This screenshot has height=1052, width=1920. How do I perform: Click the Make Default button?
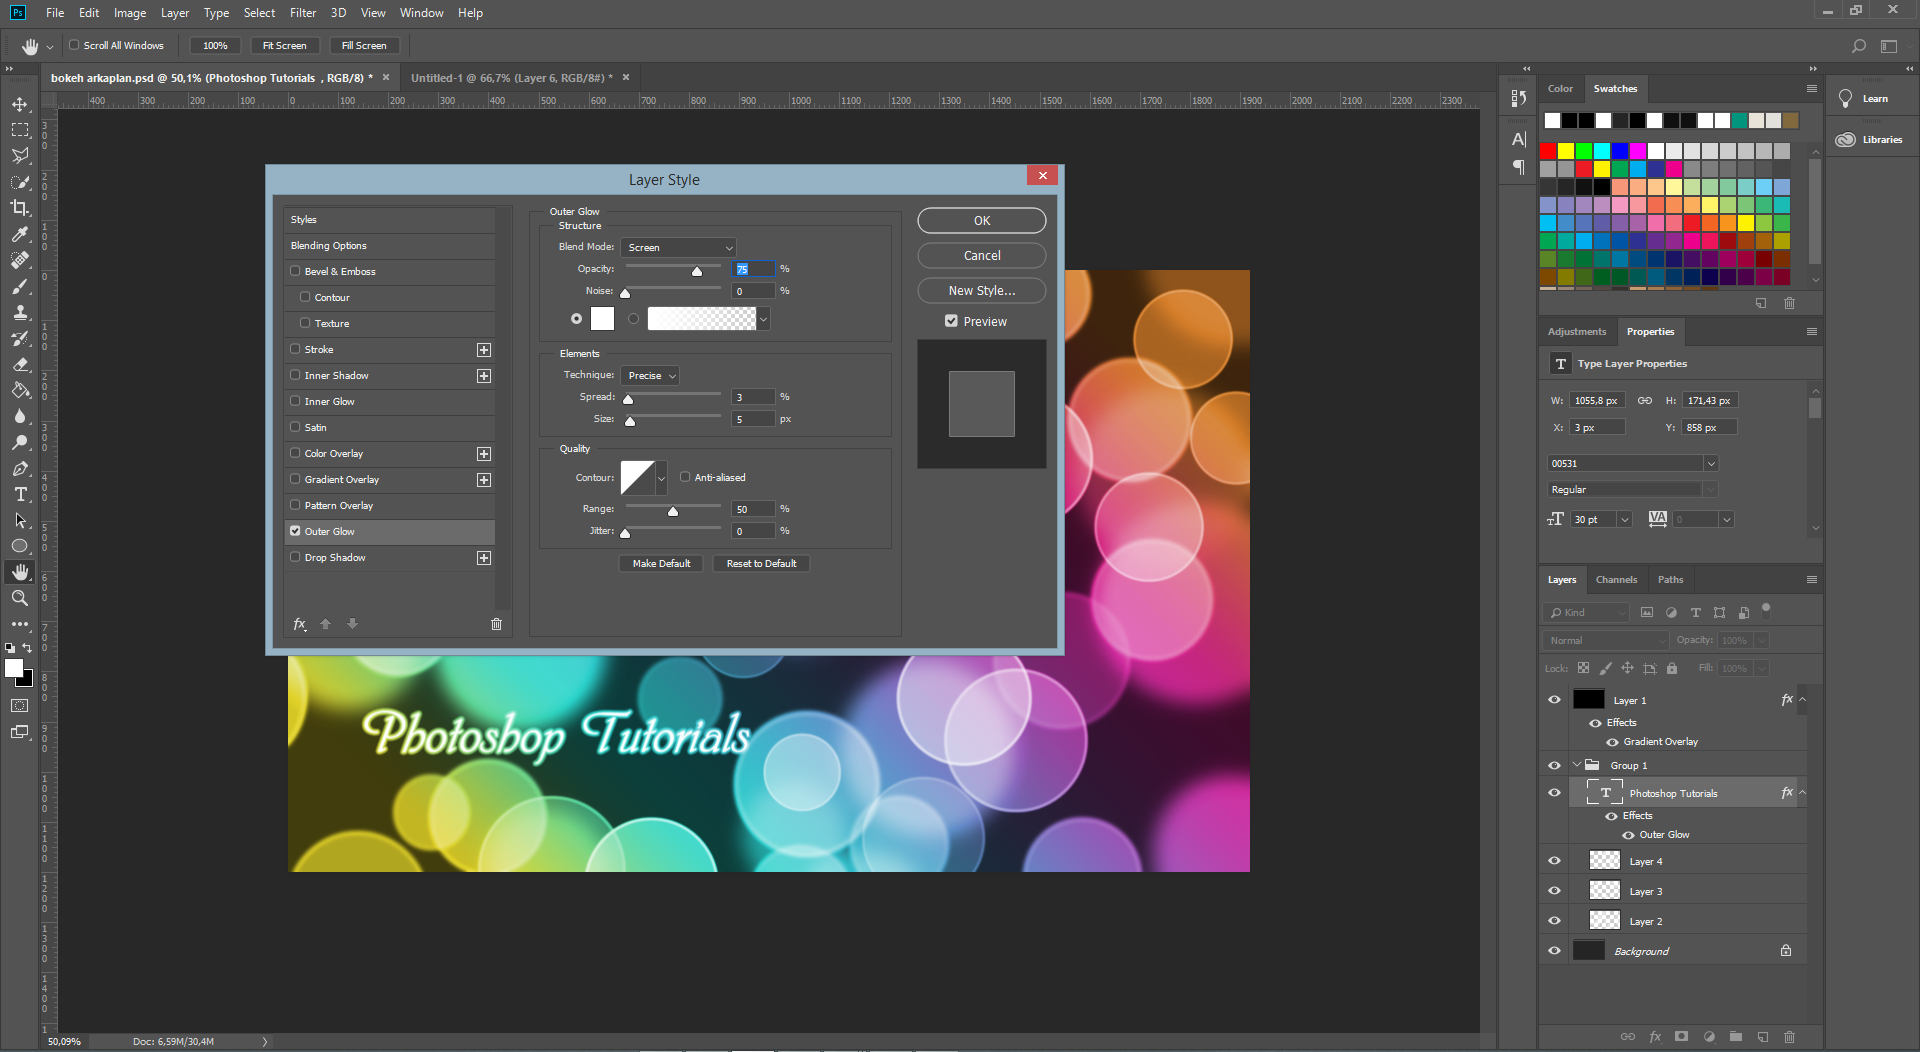(661, 564)
